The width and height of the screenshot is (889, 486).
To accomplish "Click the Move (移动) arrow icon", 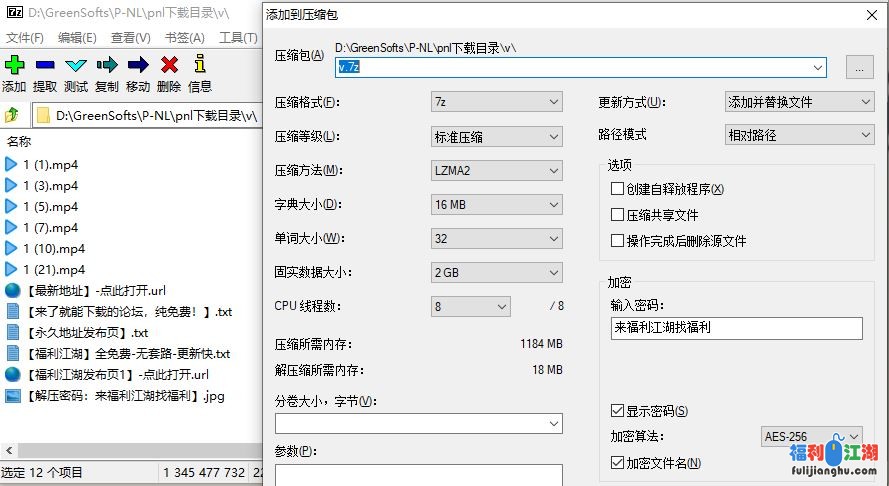I will [138, 65].
